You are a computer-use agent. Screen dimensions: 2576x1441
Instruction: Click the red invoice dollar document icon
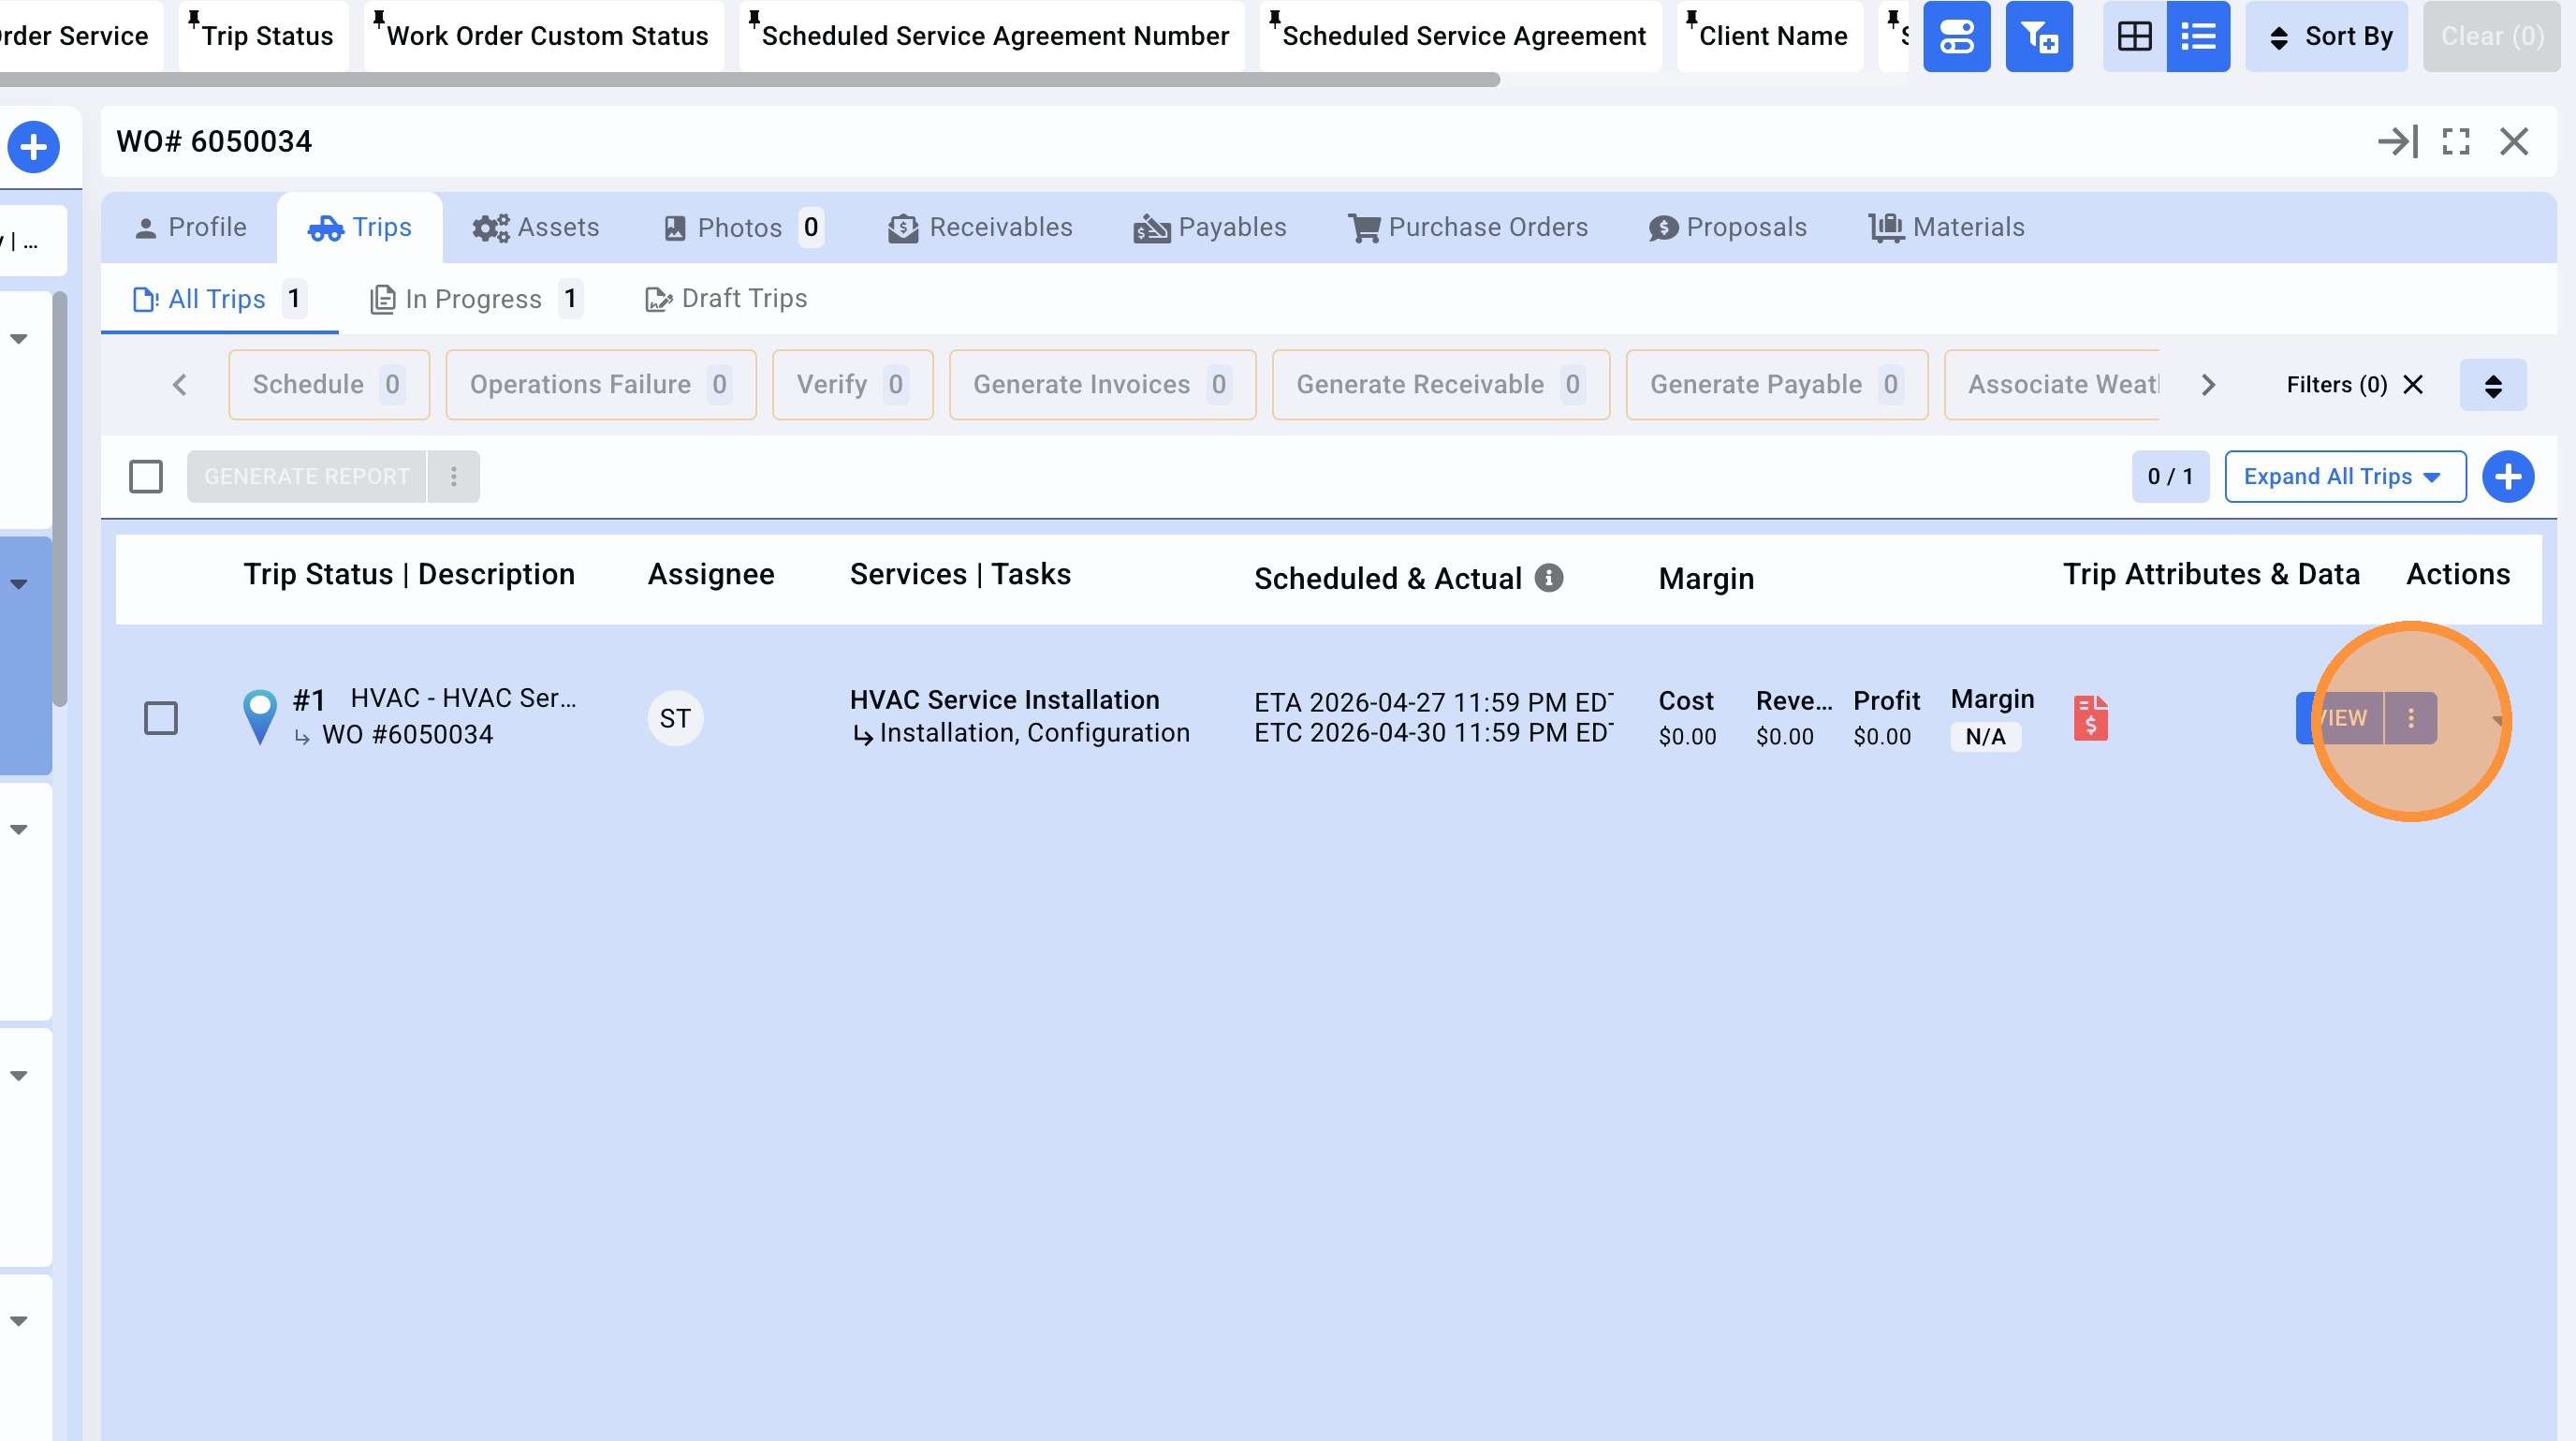(x=2090, y=718)
